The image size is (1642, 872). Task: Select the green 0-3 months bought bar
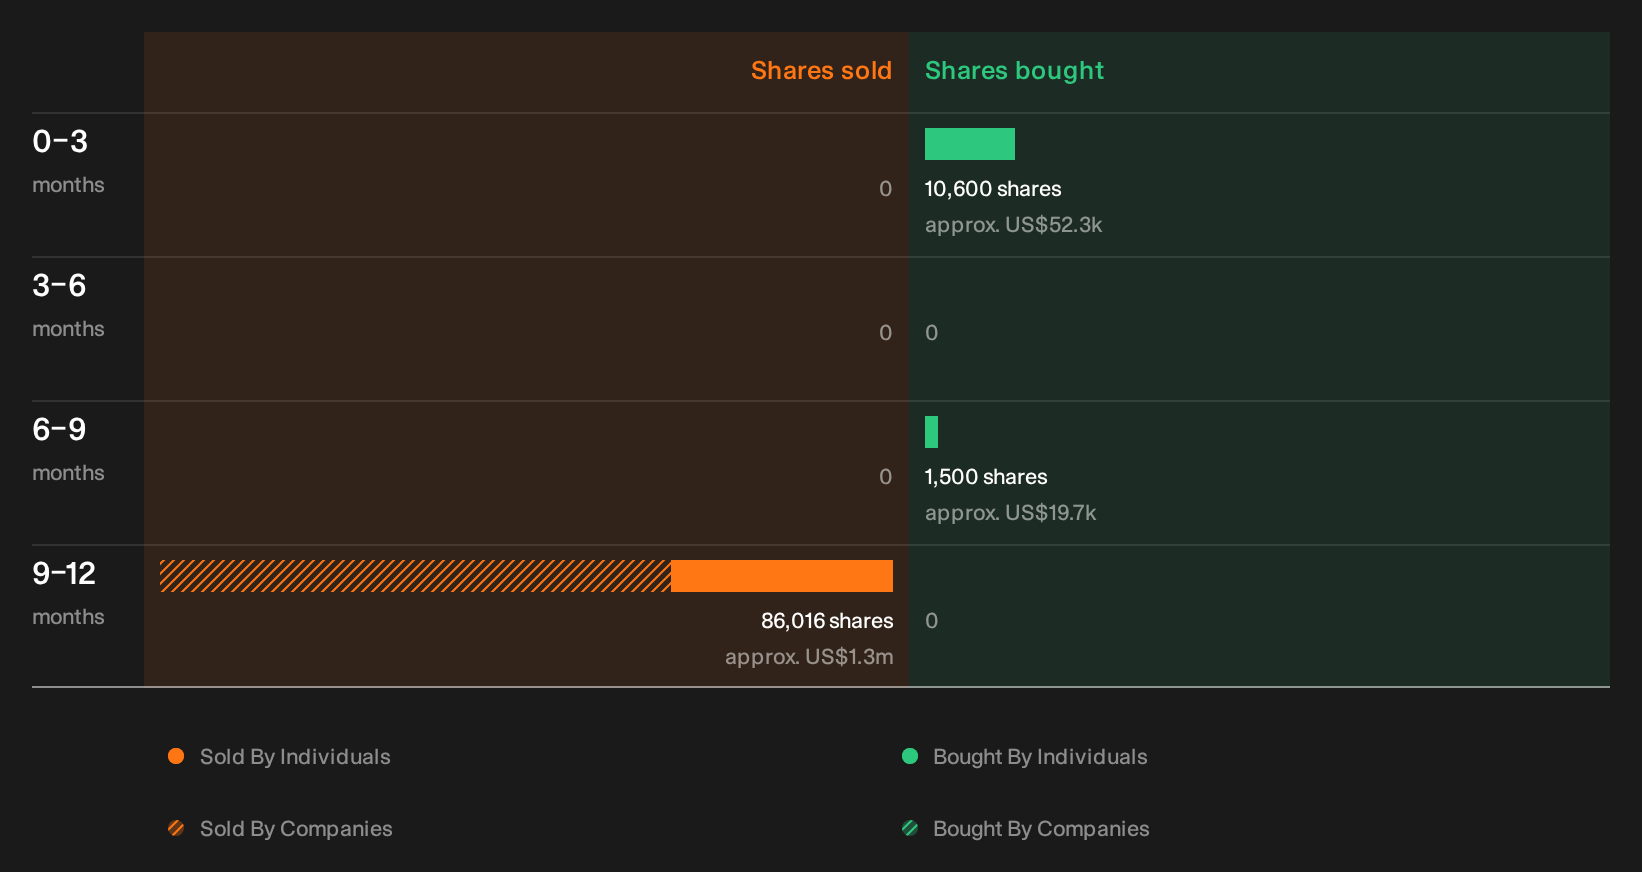pyautogui.click(x=970, y=144)
